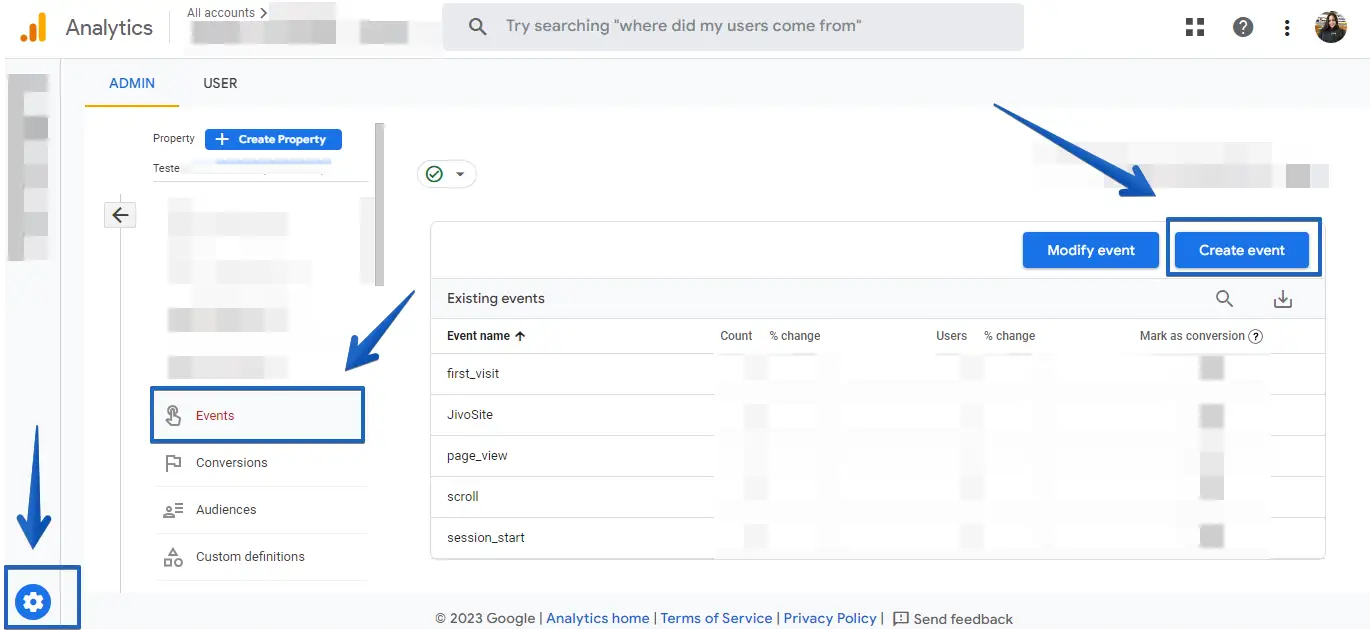Select the ADMIN tab

132,83
